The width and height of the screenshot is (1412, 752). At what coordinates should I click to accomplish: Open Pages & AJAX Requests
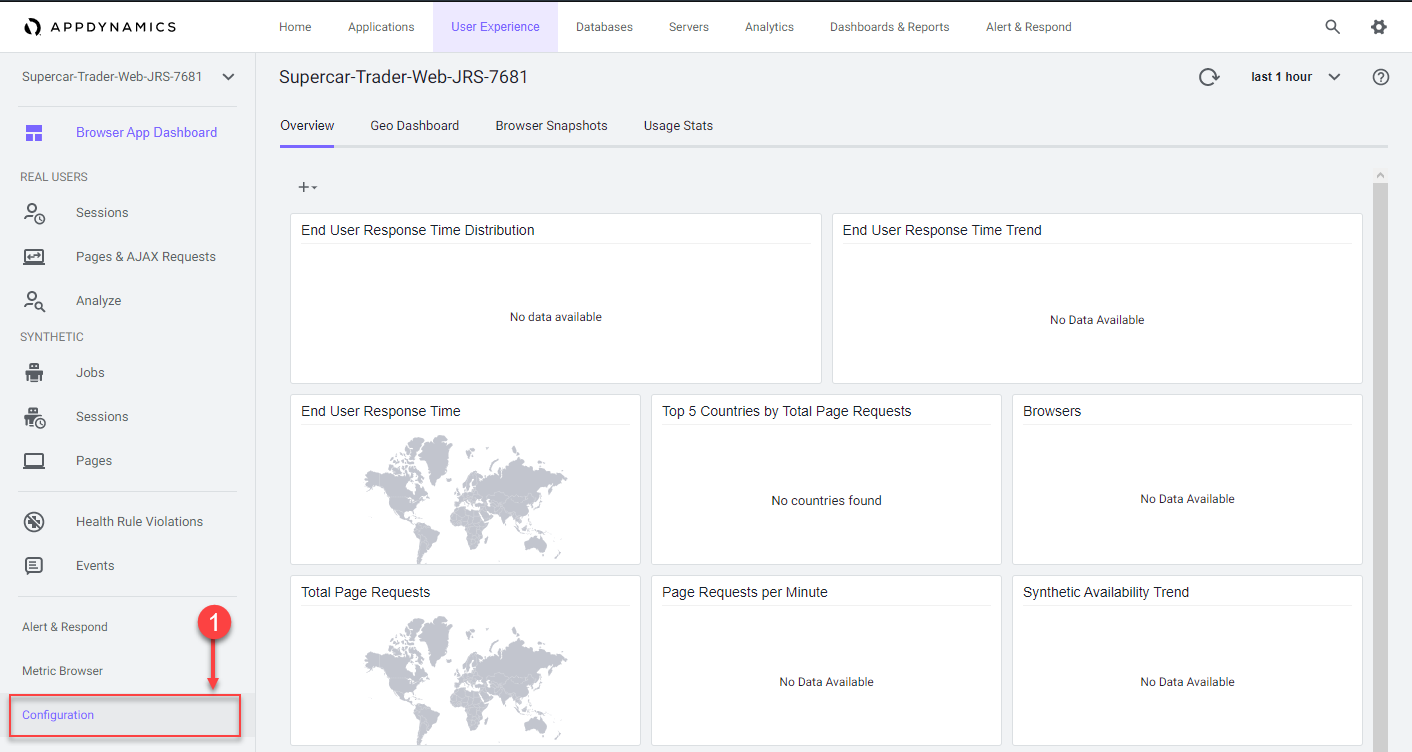click(x=146, y=257)
